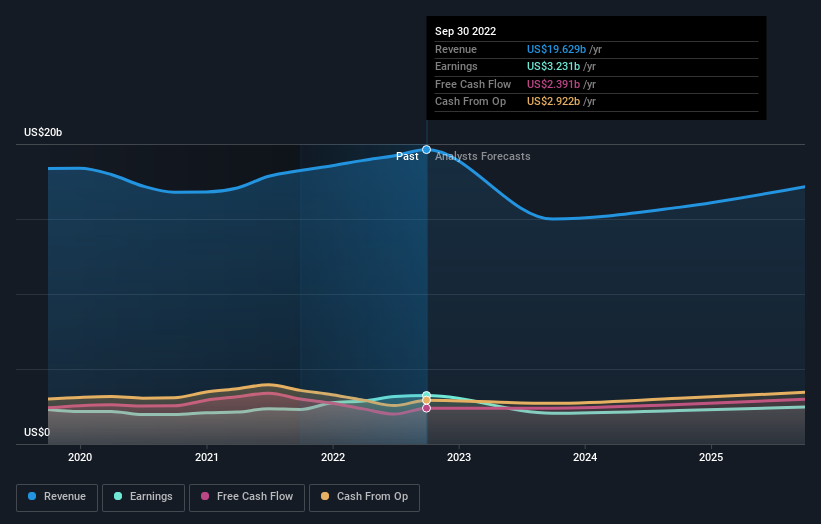Click the 2022 x-axis label
This screenshot has width=821, height=524.
pos(333,458)
